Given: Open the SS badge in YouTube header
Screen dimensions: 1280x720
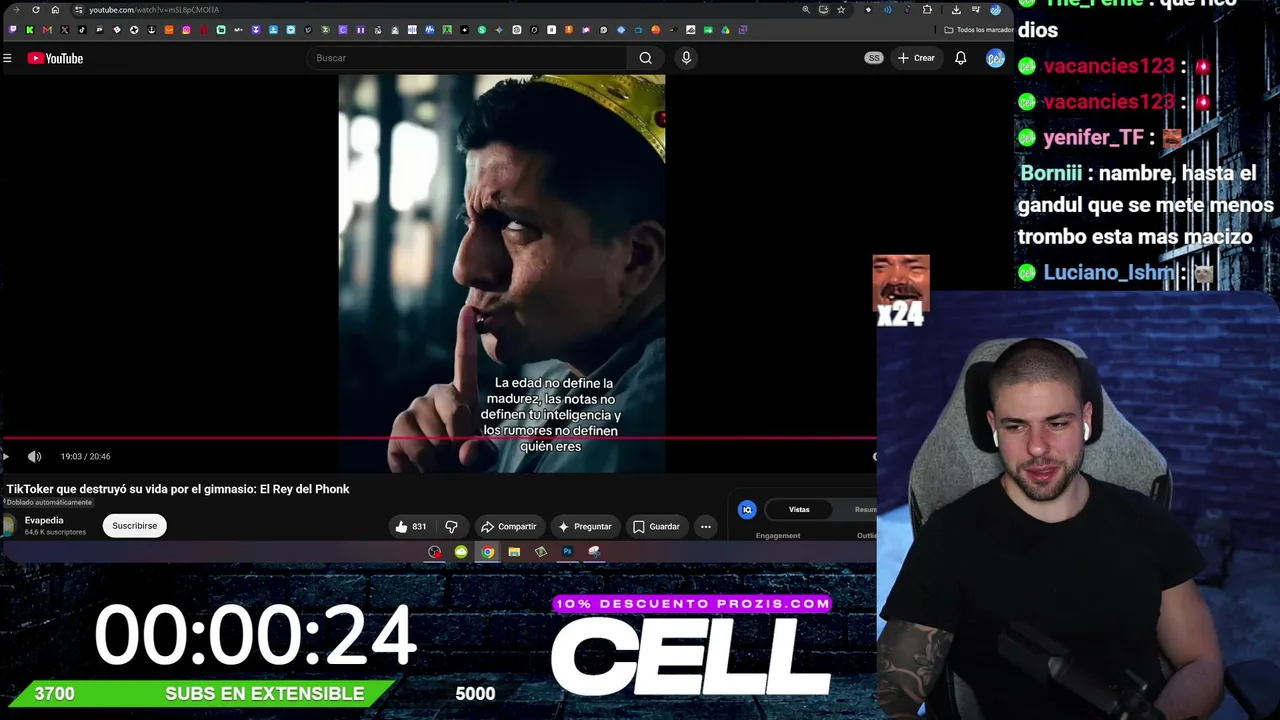Looking at the screenshot, I should click(x=874, y=58).
